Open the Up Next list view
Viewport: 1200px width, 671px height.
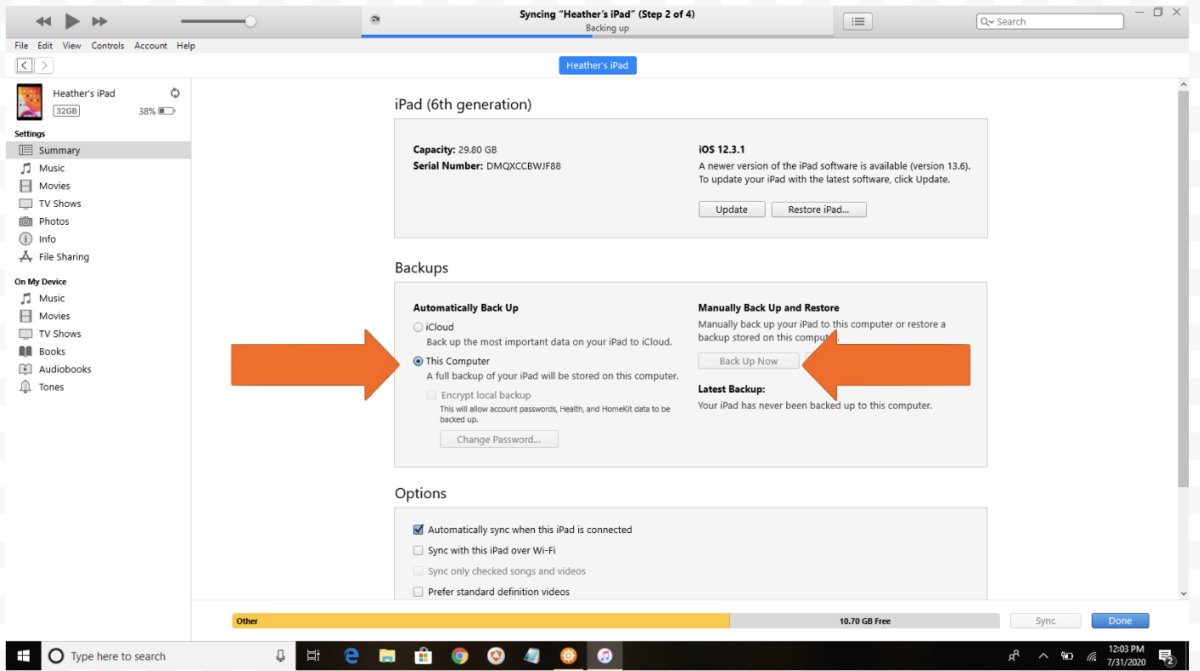(x=857, y=21)
